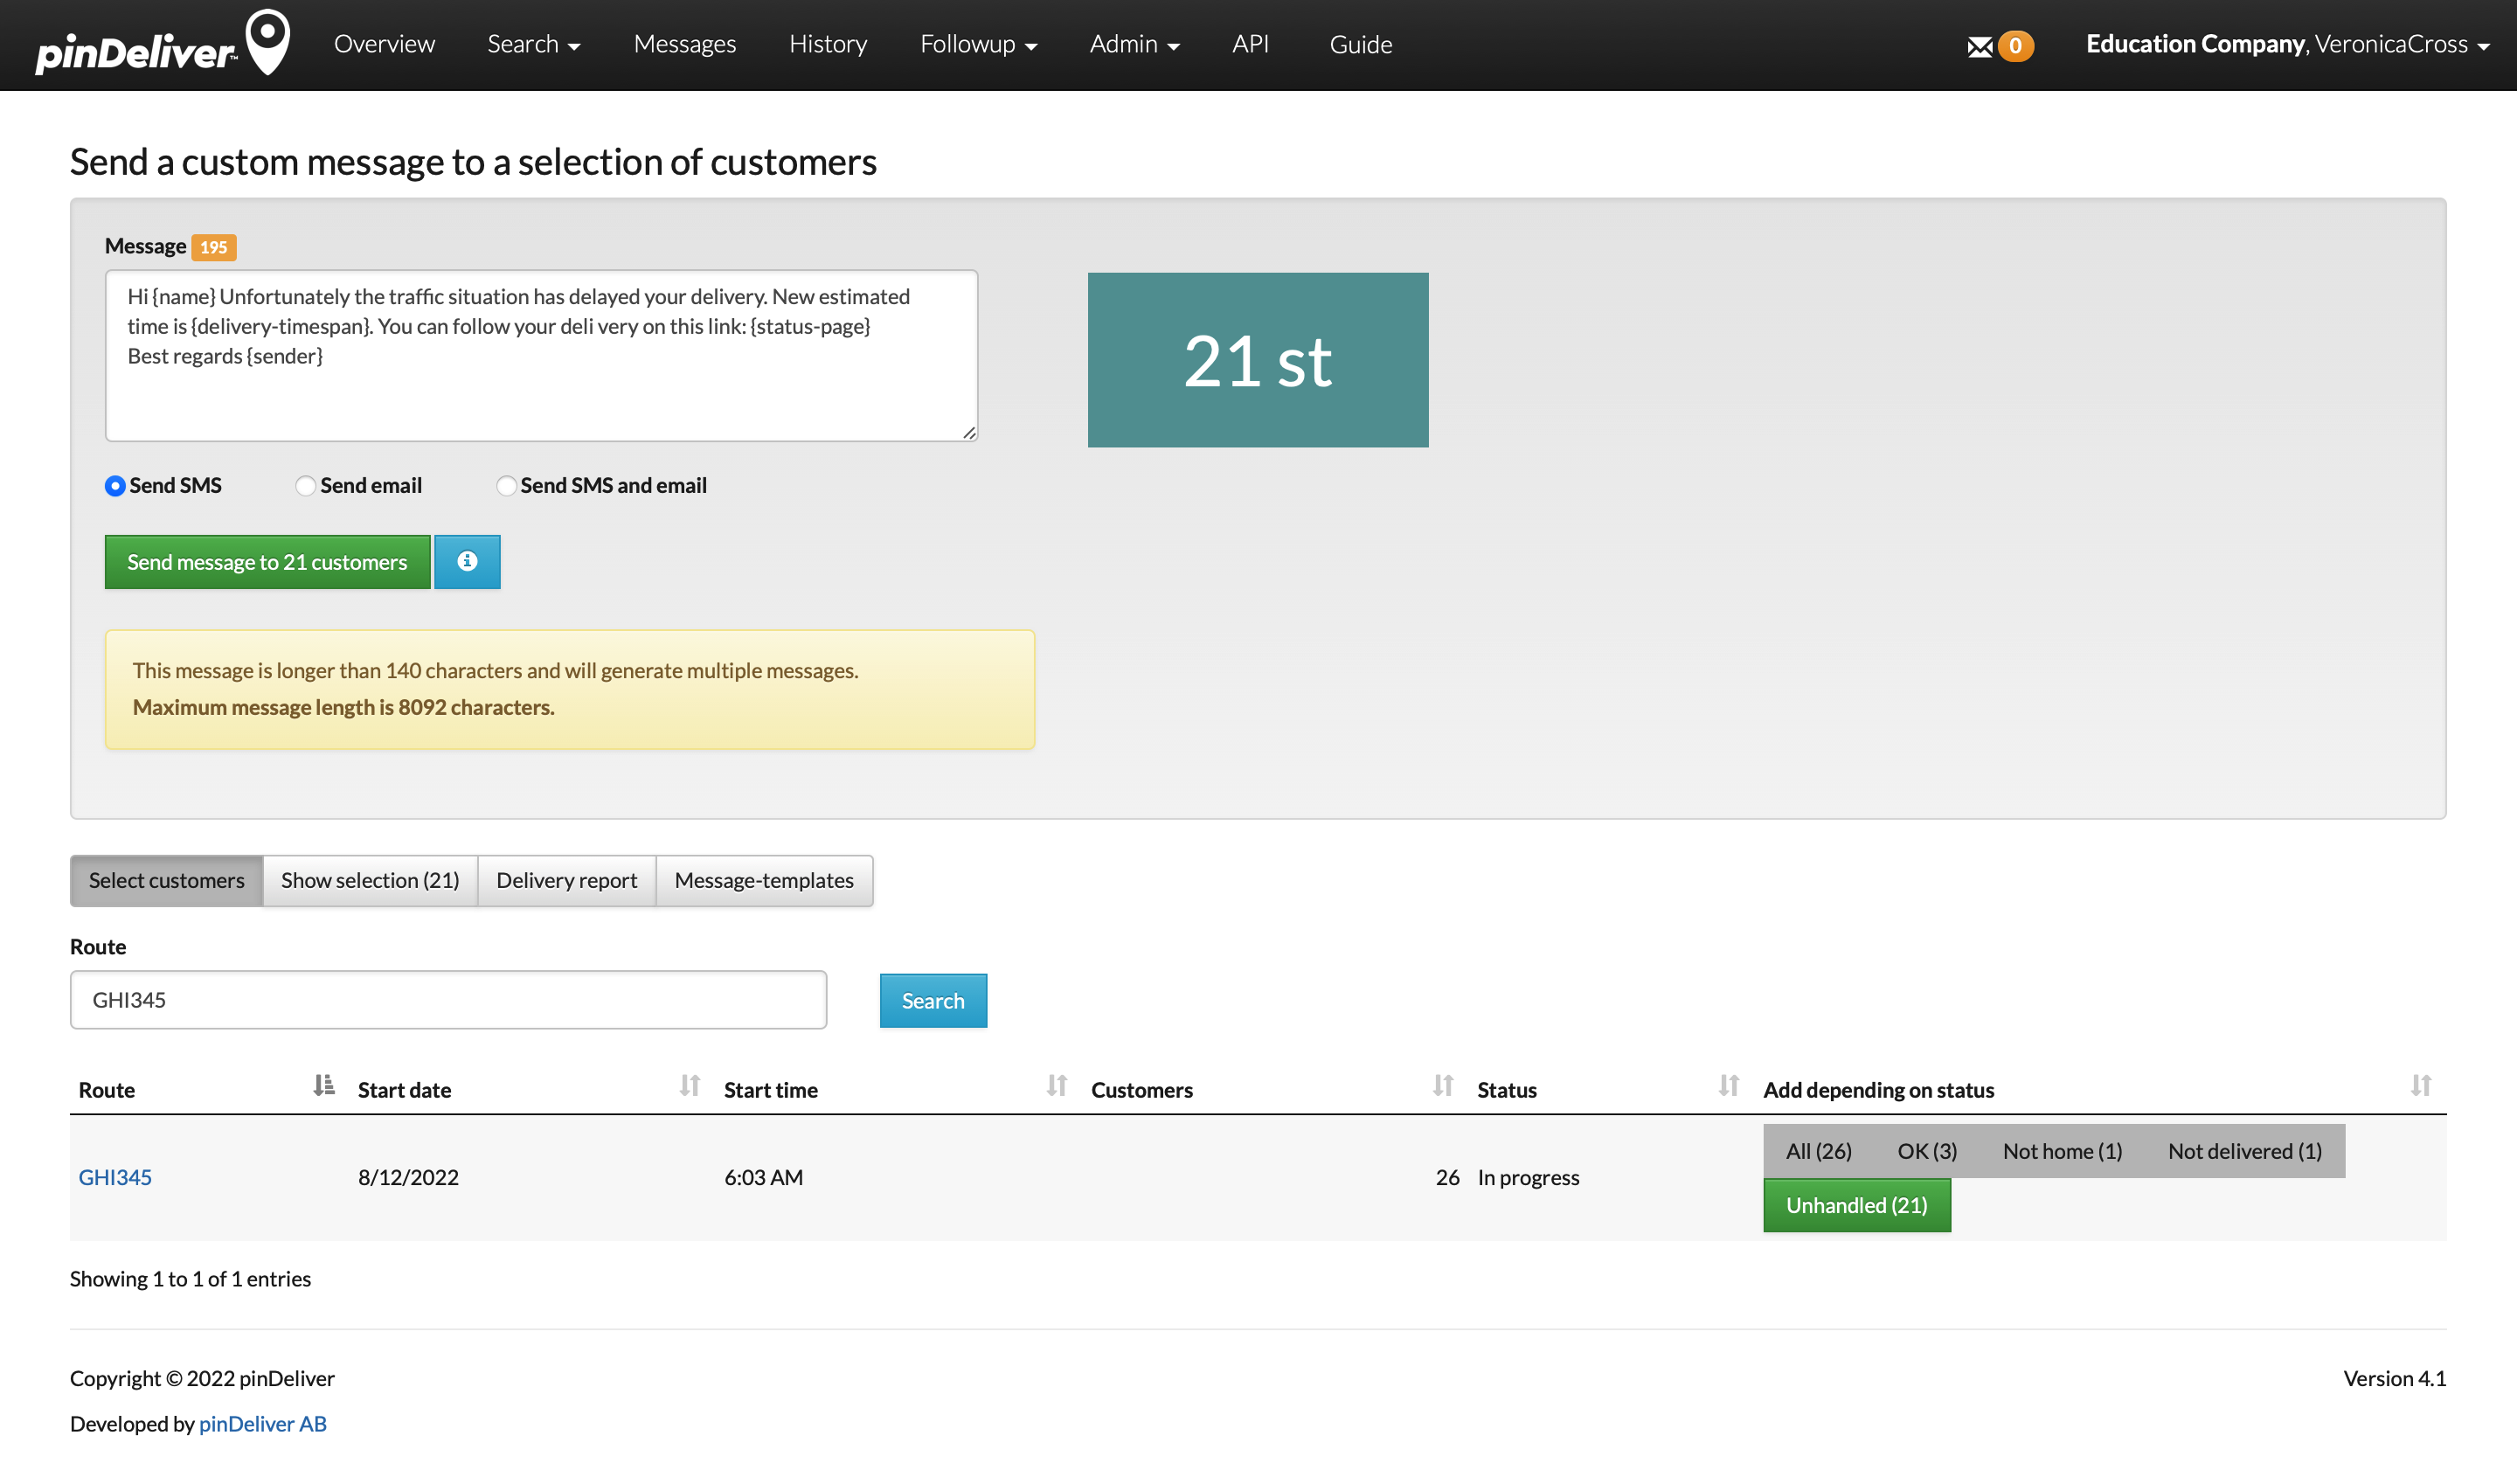This screenshot has width=2517, height=1484.
Task: Click the teal 21 st counter box
Action: (x=1258, y=360)
